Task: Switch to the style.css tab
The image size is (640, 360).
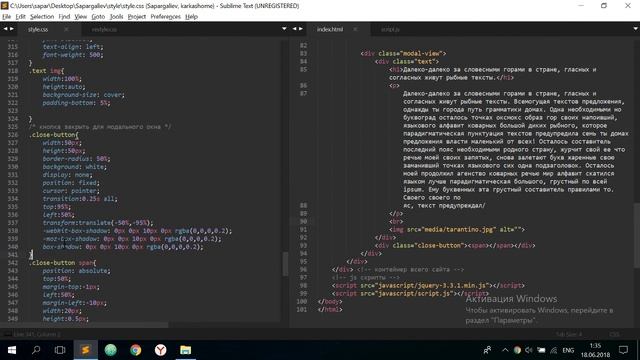Action: pos(38,29)
